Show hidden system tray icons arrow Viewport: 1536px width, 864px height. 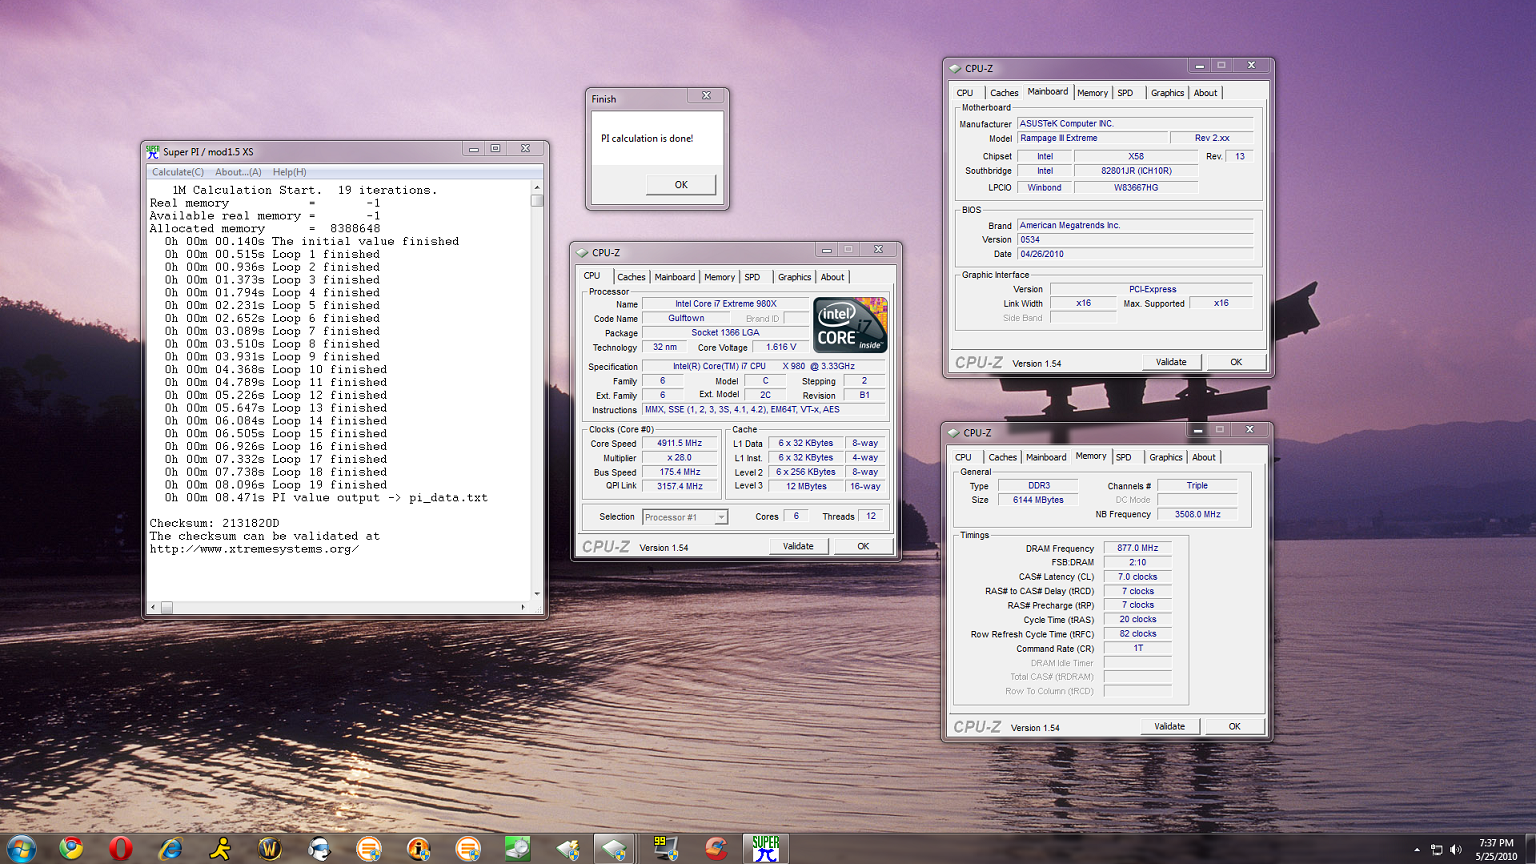[x=1416, y=849]
